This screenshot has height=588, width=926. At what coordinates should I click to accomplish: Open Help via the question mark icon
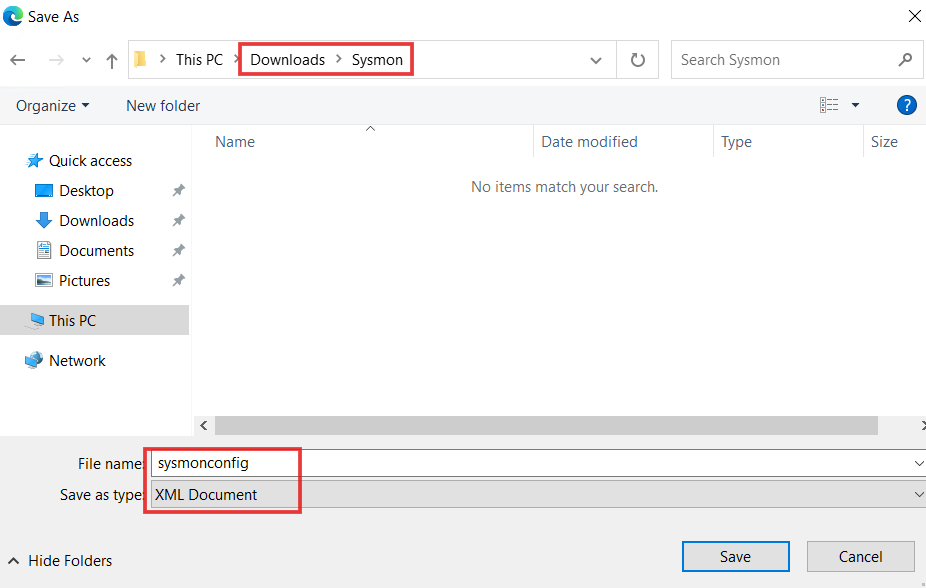907,105
